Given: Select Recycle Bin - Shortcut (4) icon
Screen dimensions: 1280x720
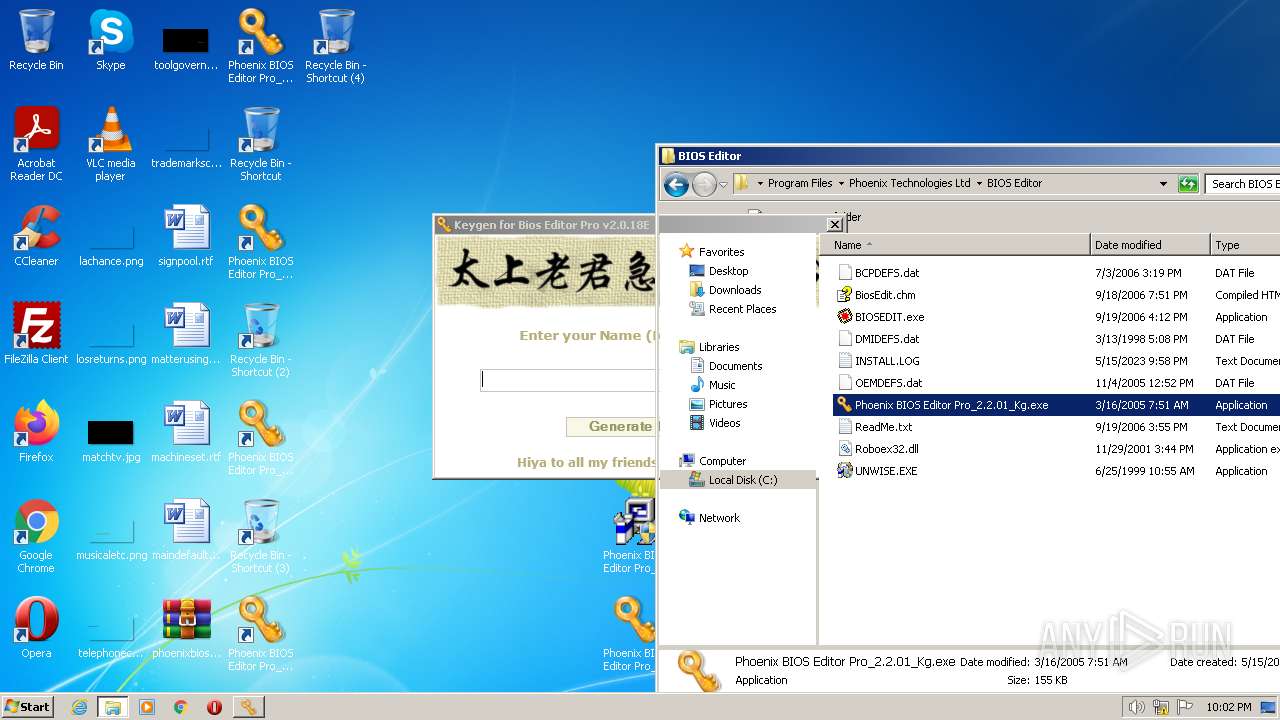Looking at the screenshot, I should click(x=335, y=47).
